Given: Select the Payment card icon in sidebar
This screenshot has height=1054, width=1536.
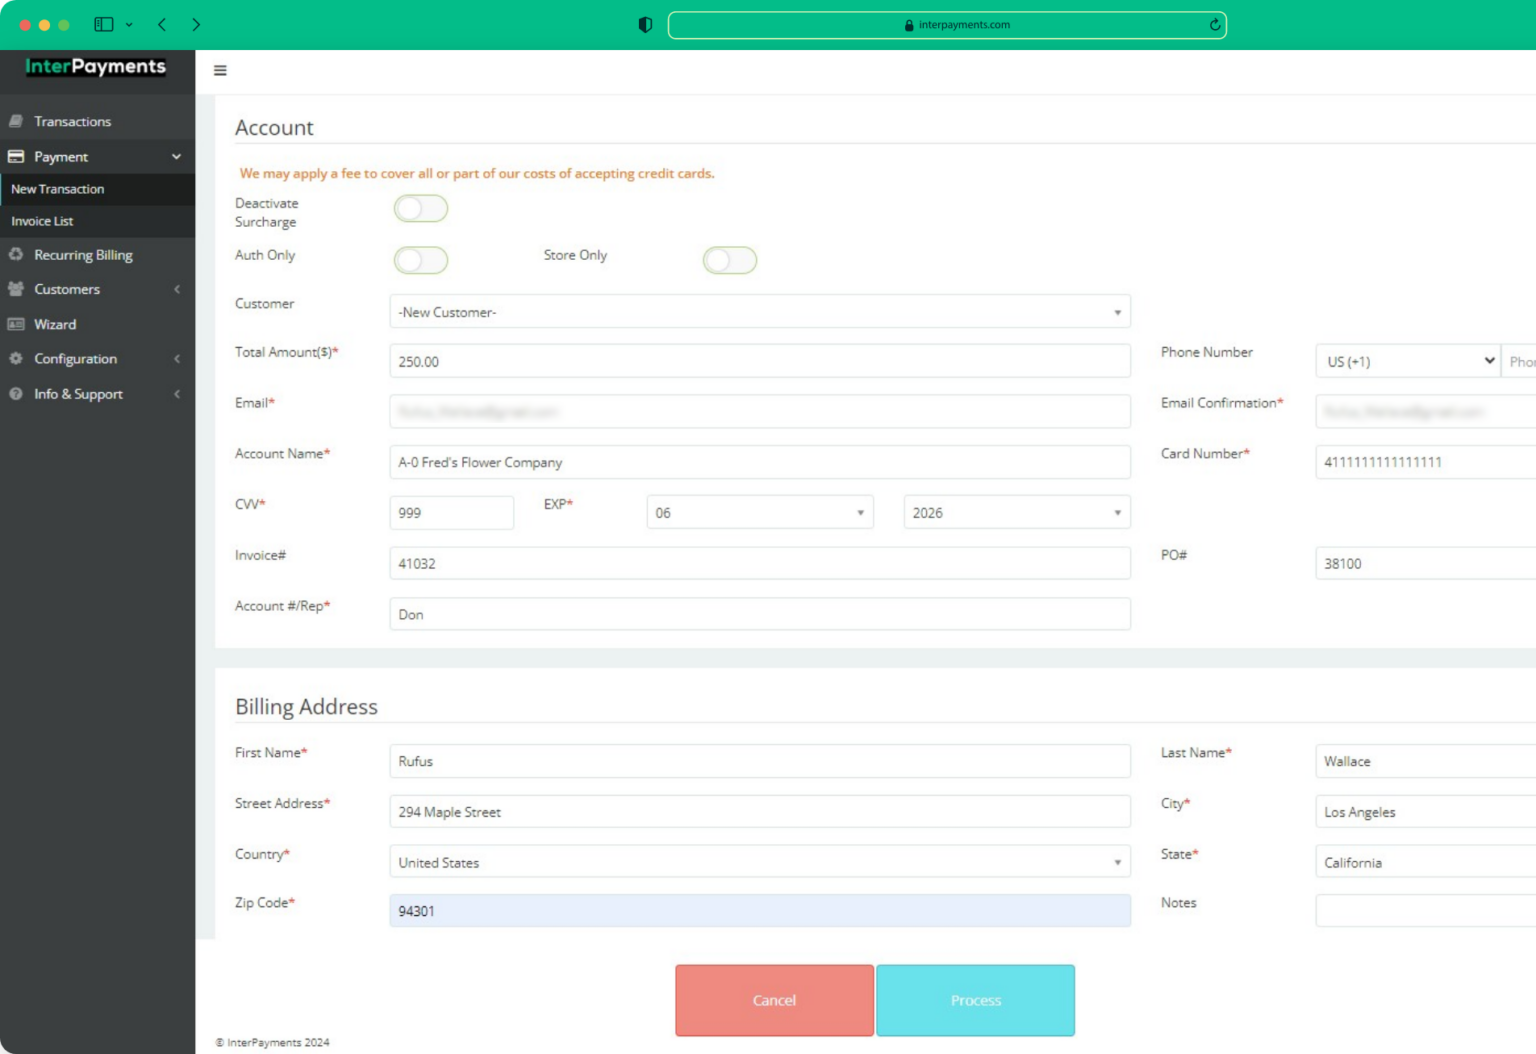Looking at the screenshot, I should 14,156.
